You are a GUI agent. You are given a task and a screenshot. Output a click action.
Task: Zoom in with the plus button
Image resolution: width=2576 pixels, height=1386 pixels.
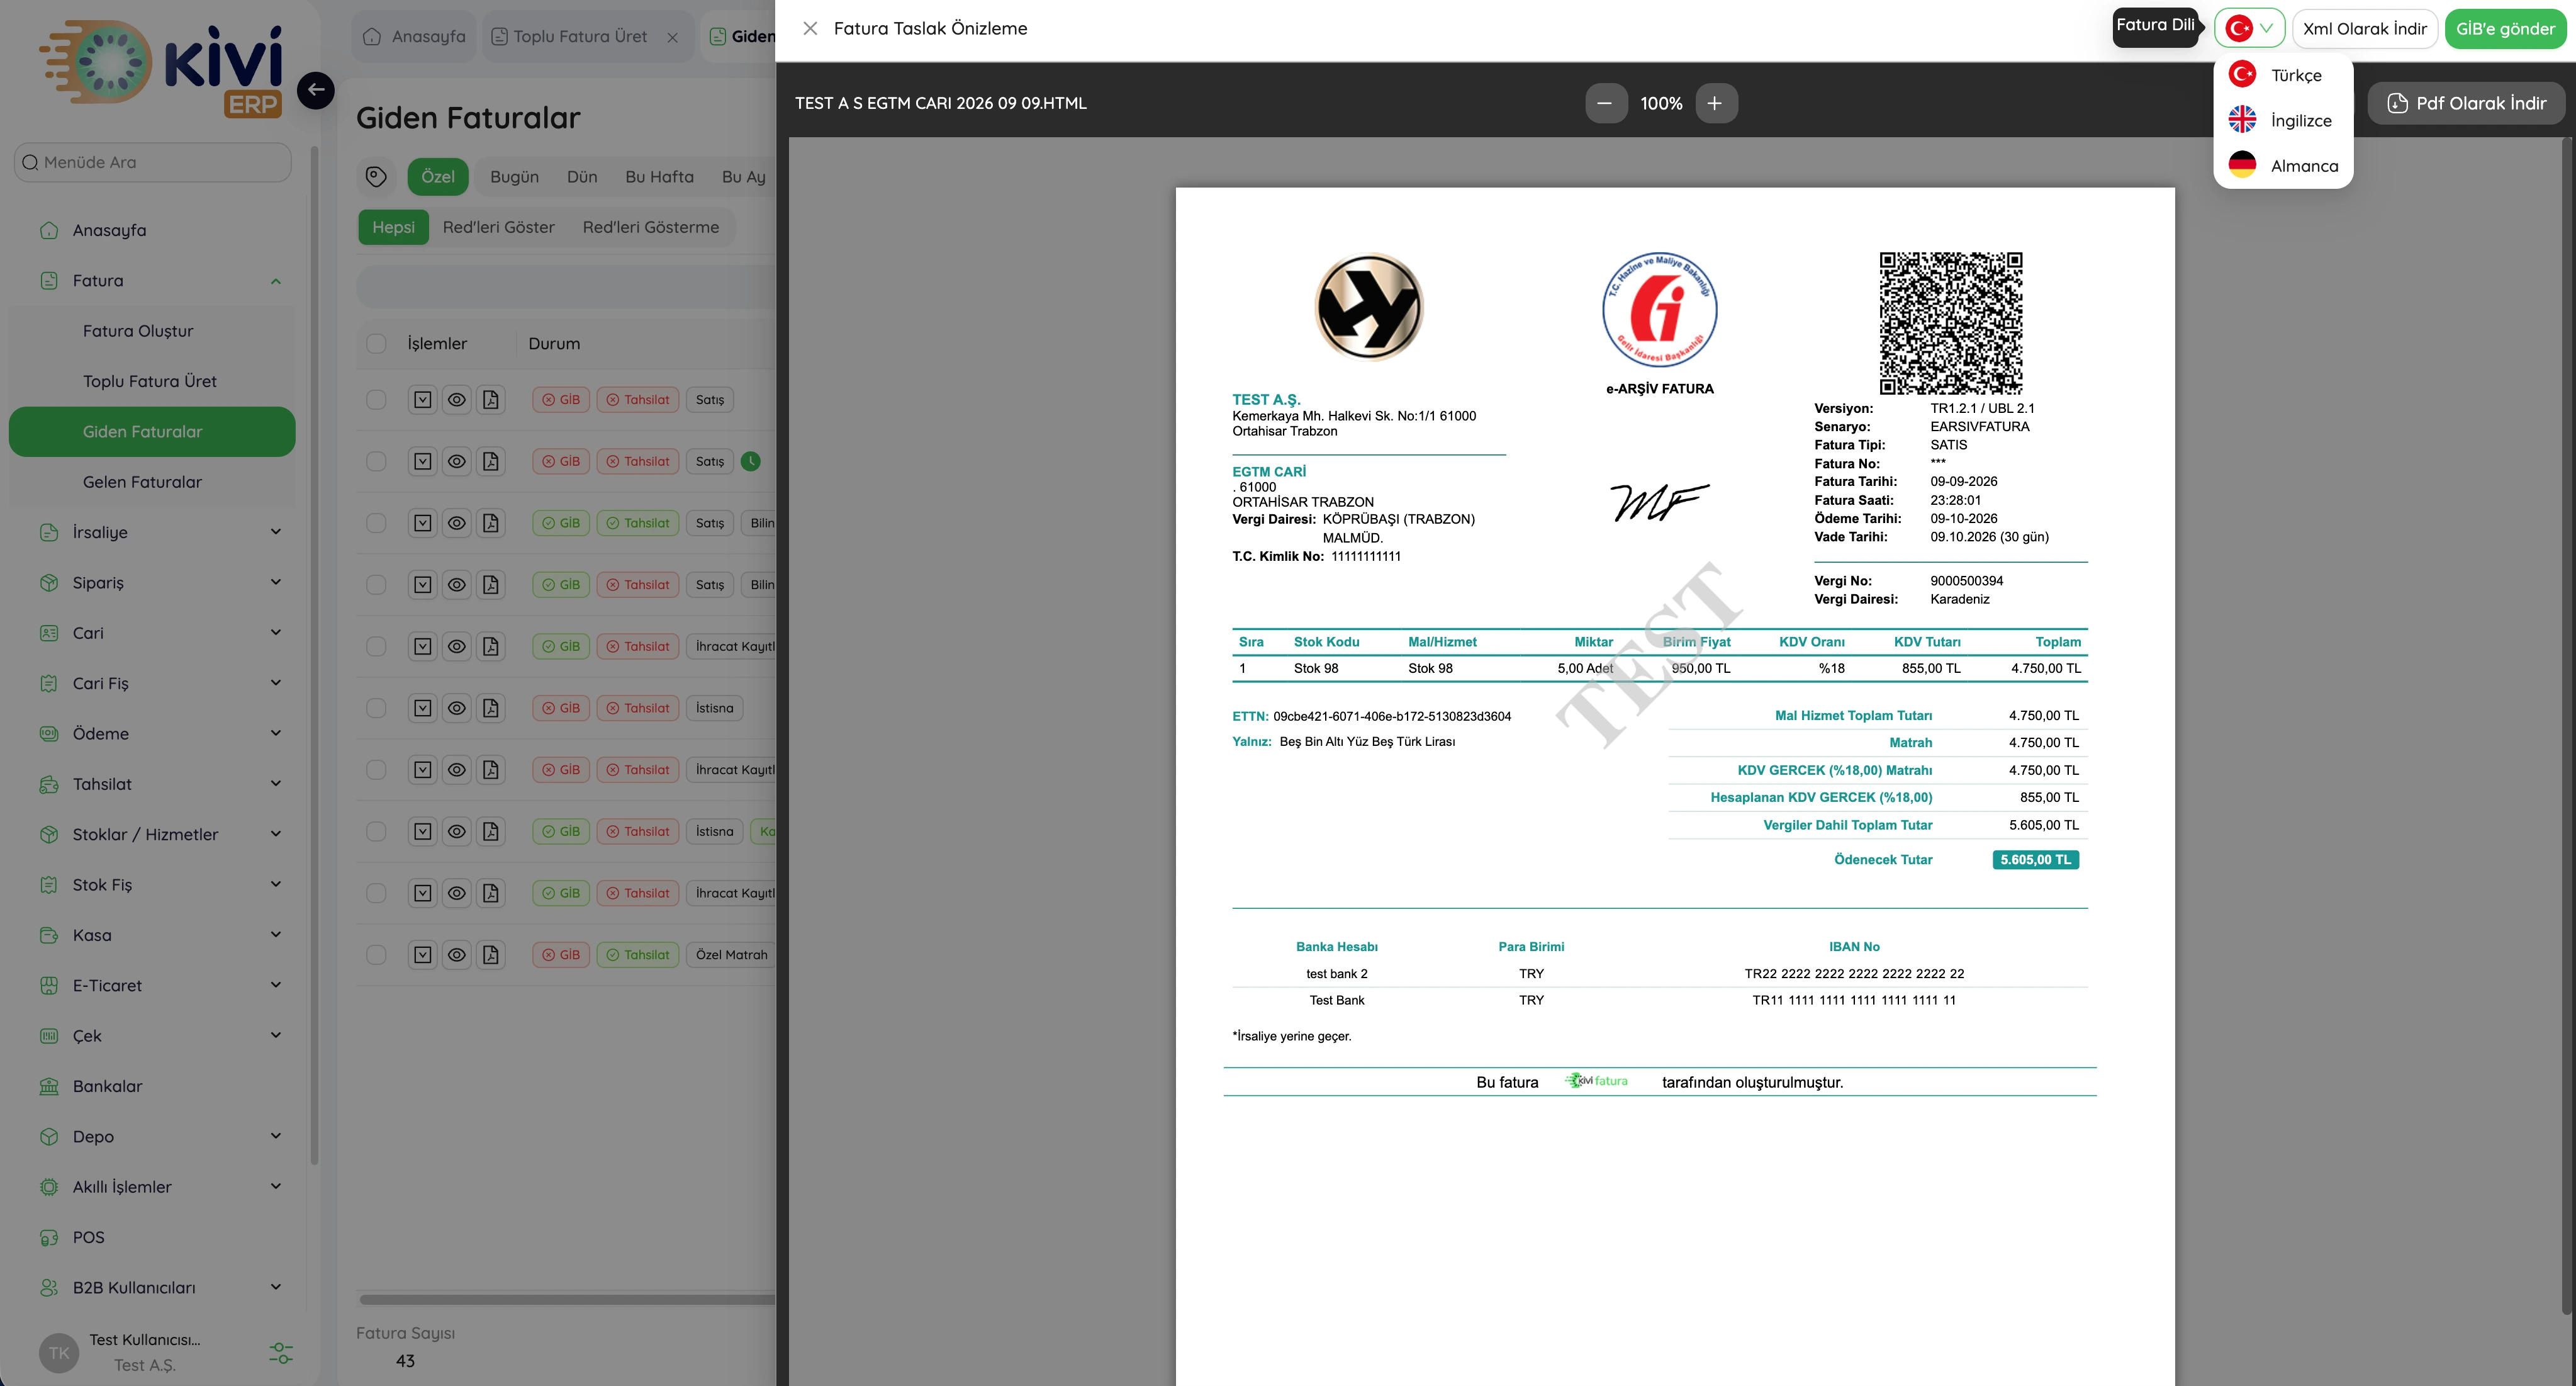coord(1715,103)
